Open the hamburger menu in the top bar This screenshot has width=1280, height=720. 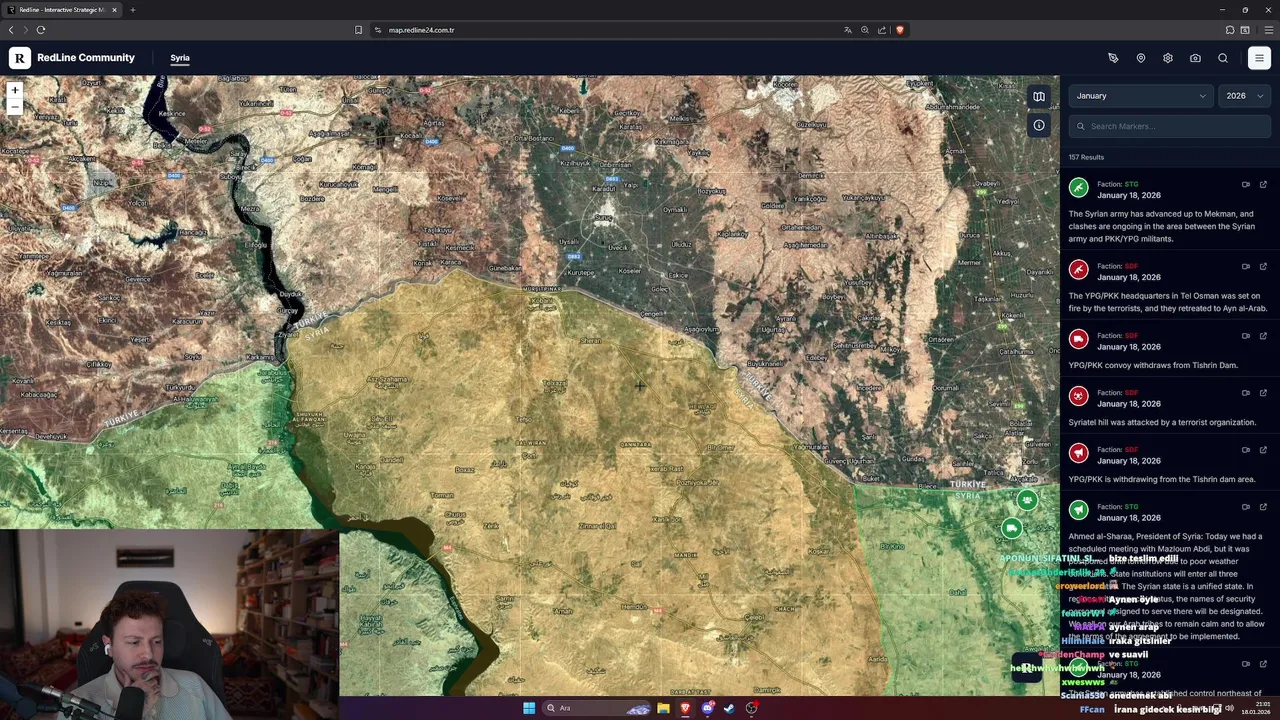pos(1259,58)
